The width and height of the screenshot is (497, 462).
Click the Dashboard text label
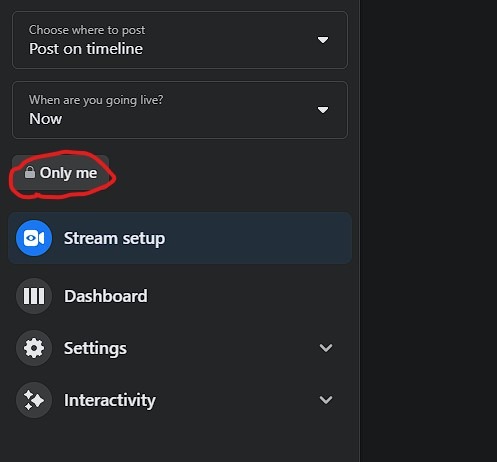106,296
